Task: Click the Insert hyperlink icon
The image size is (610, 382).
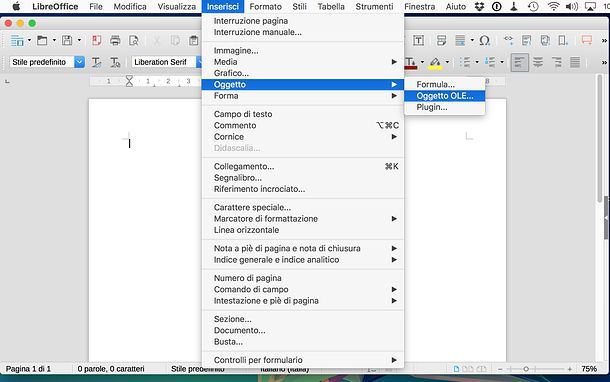Action: click(508, 40)
